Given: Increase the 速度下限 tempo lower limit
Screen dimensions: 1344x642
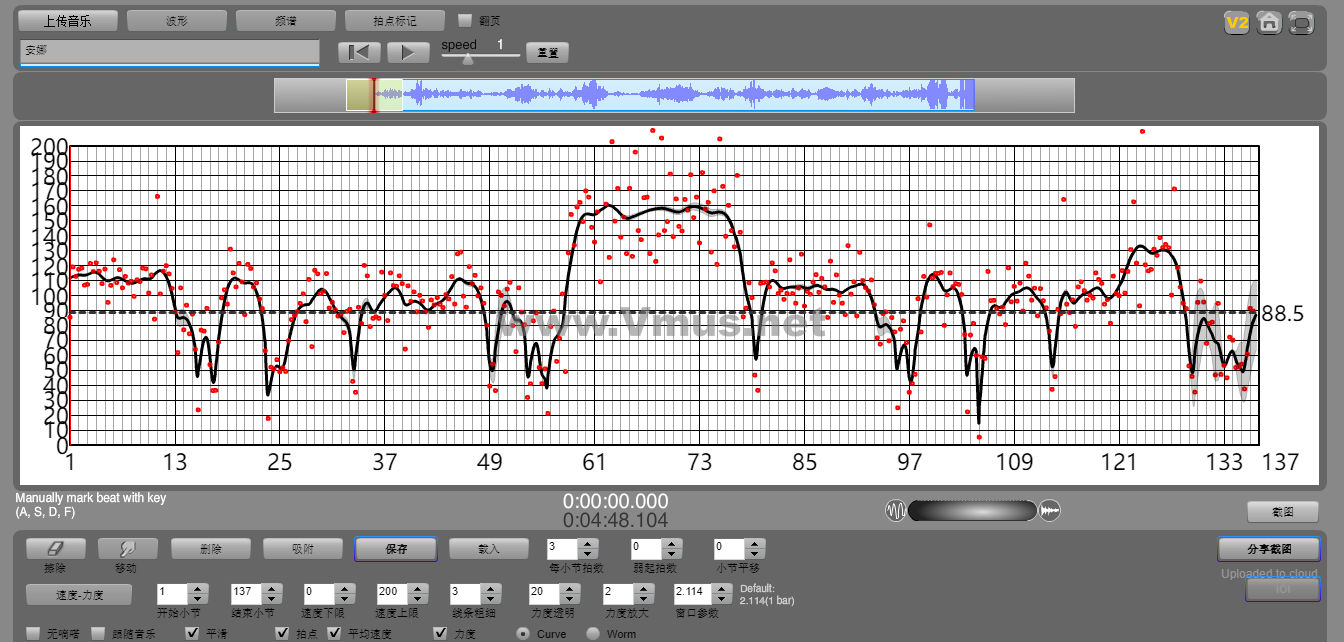Looking at the screenshot, I should pos(345,587).
